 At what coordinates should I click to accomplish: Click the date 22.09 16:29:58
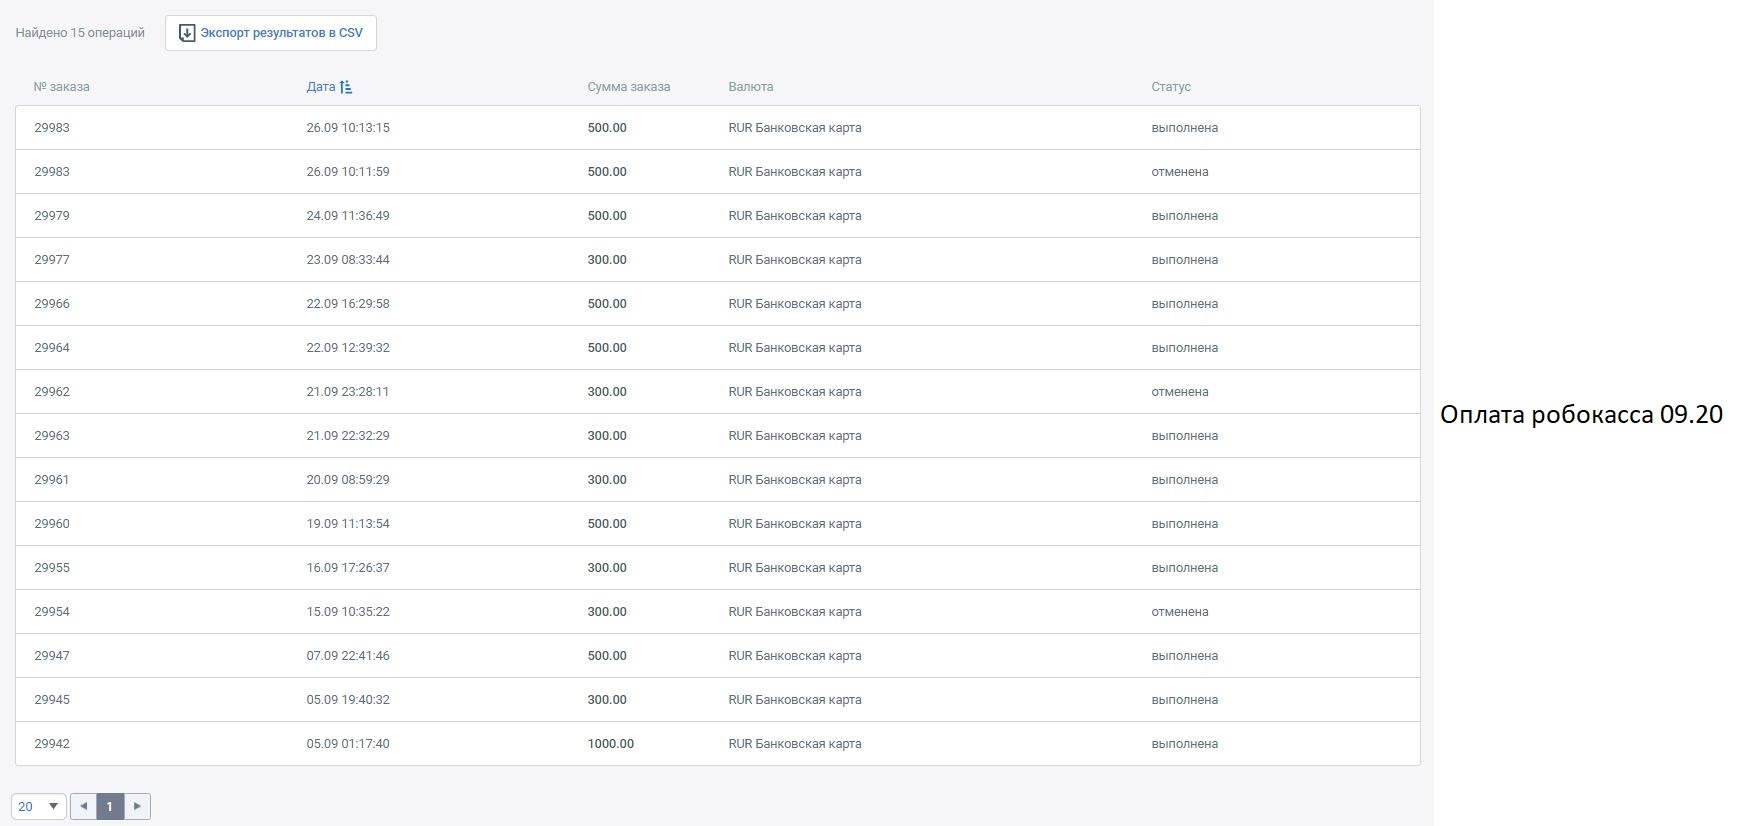[x=348, y=304]
